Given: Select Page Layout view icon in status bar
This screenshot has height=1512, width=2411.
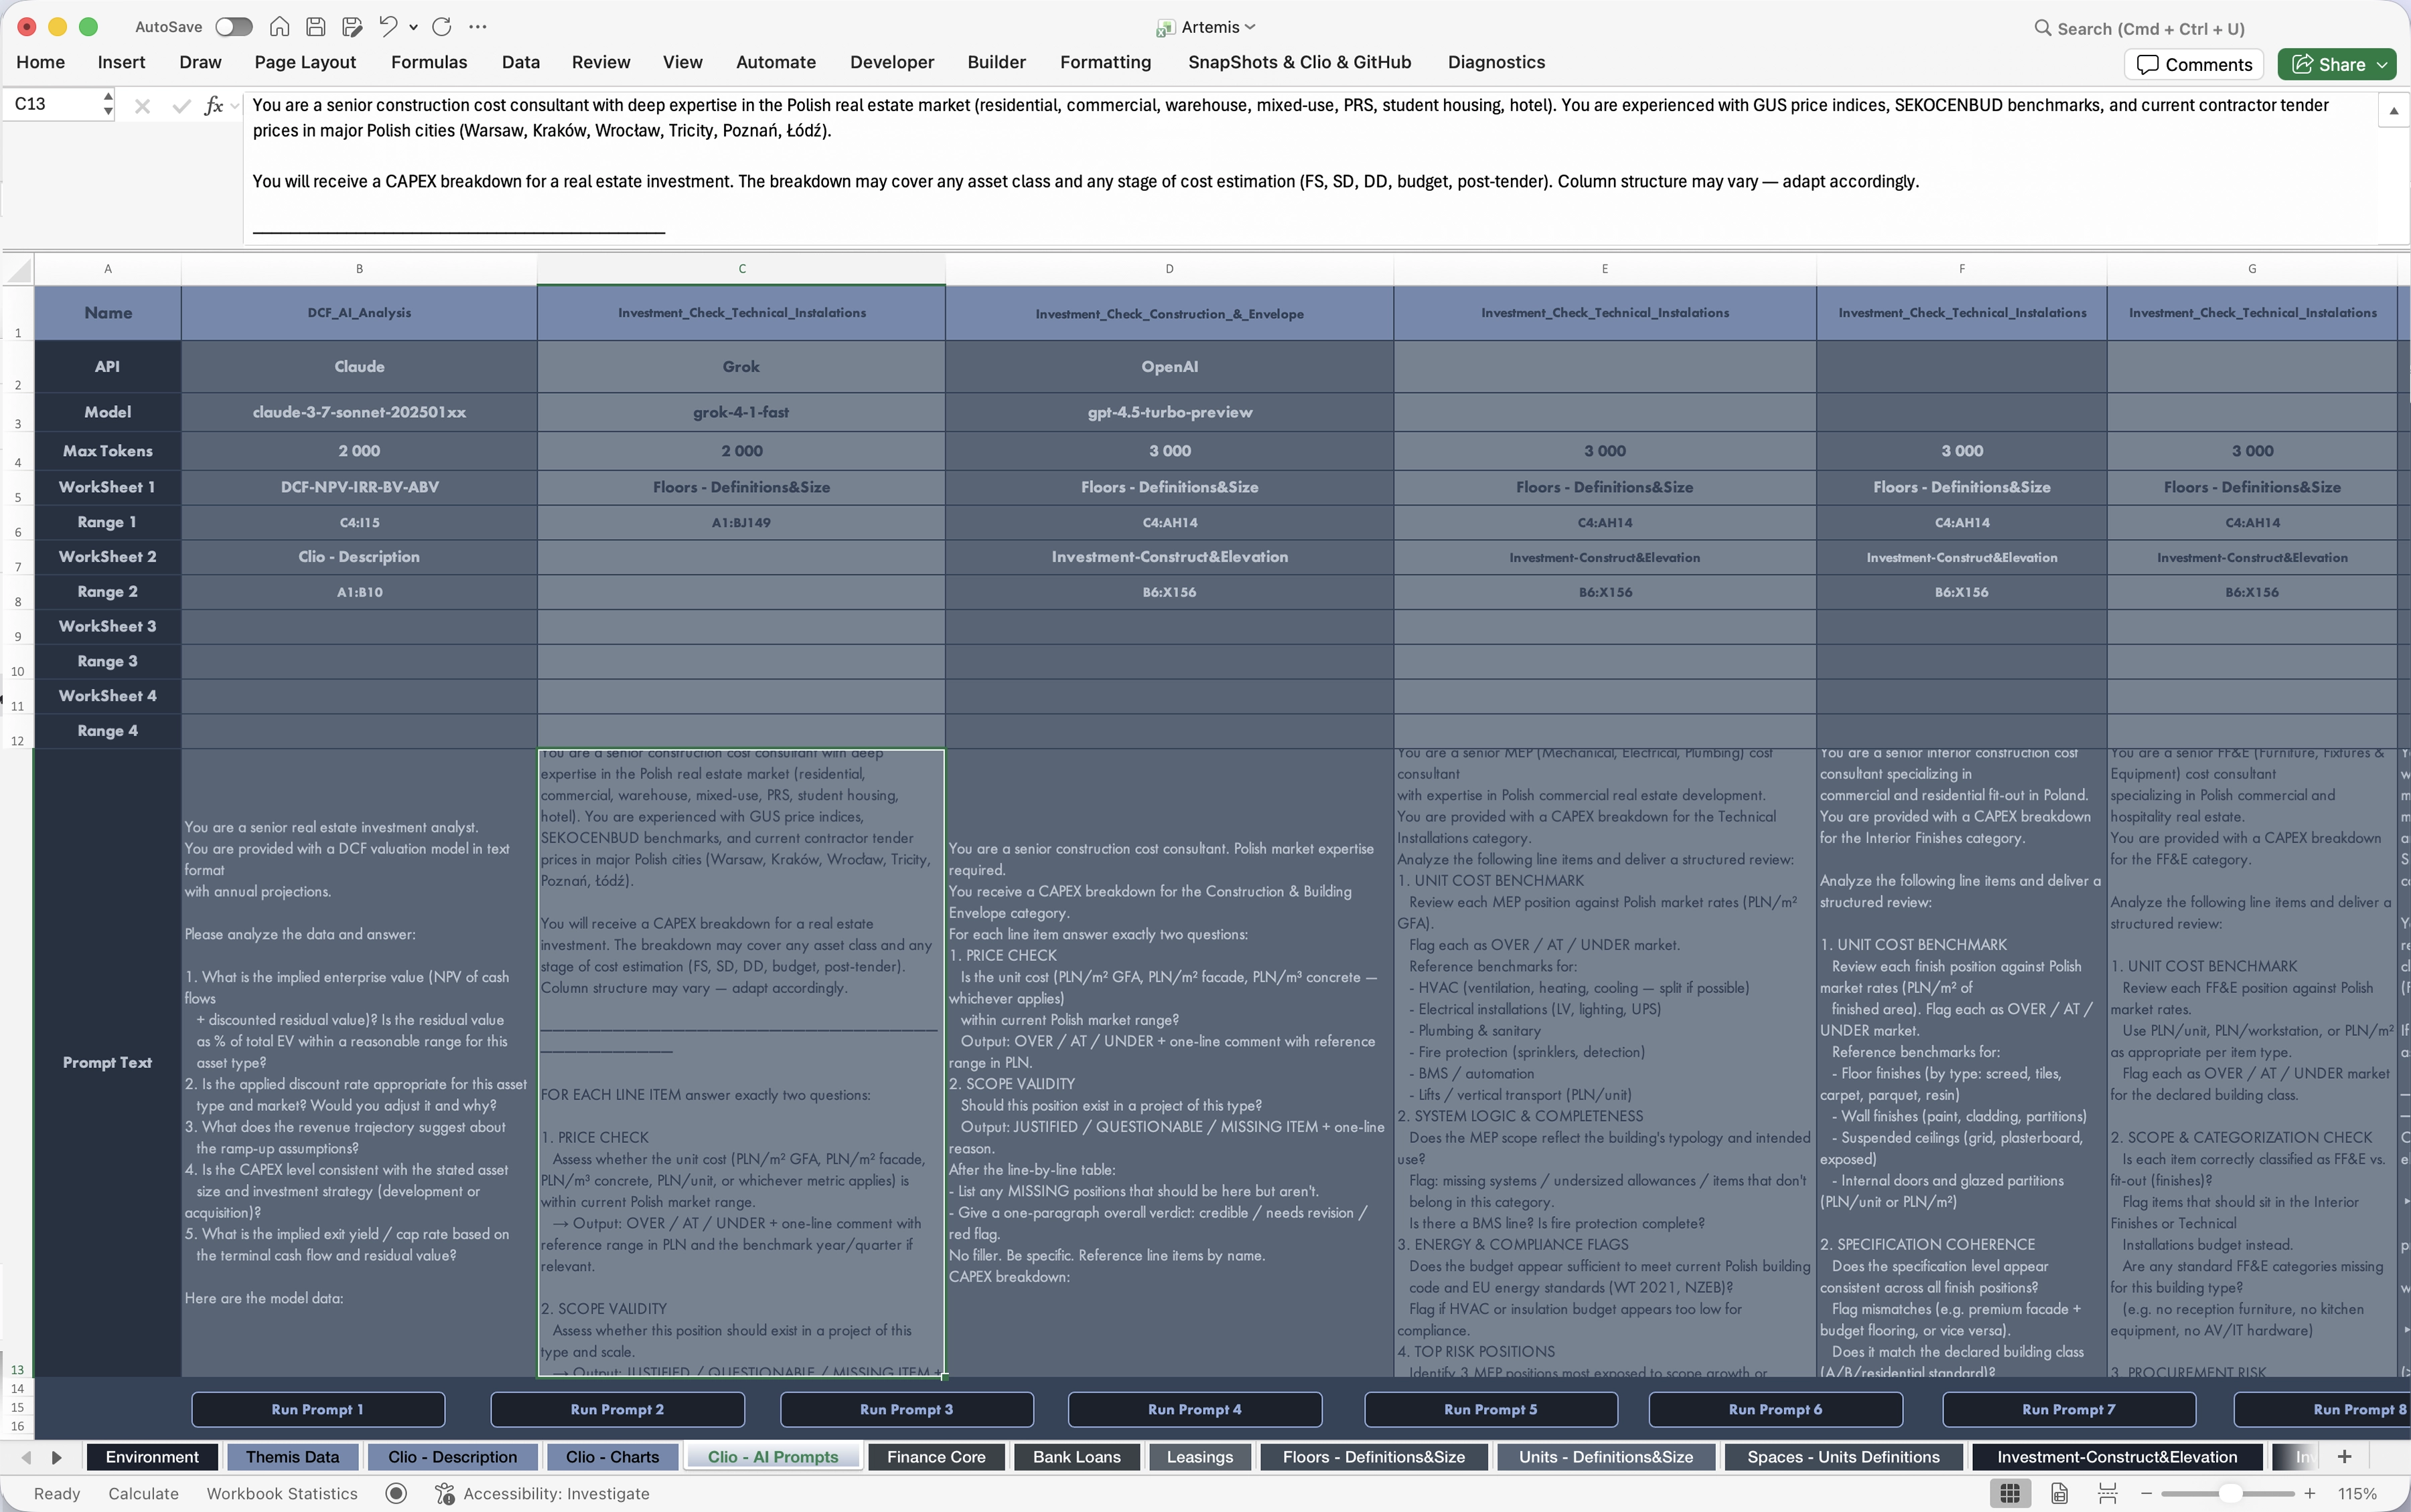Looking at the screenshot, I should tap(2060, 1493).
